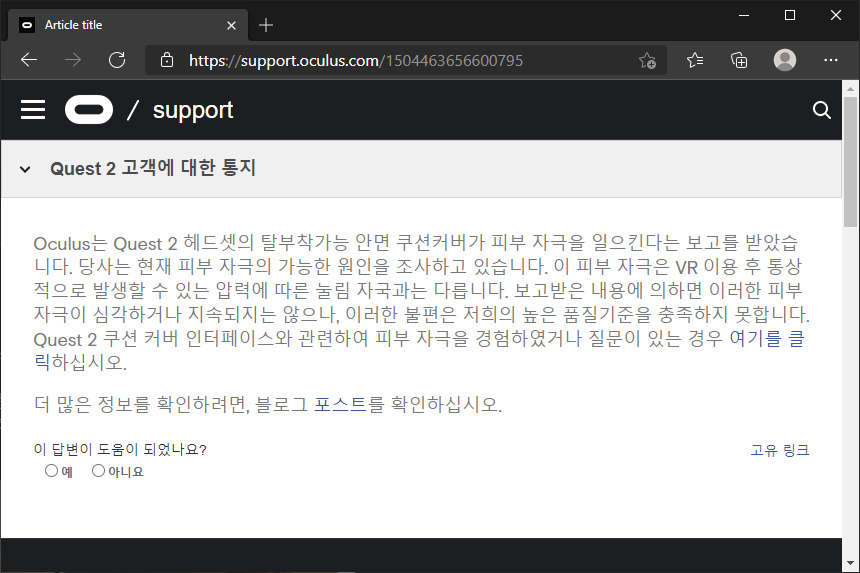Minimize the browser window
The width and height of the screenshot is (860, 573).
[x=744, y=15]
